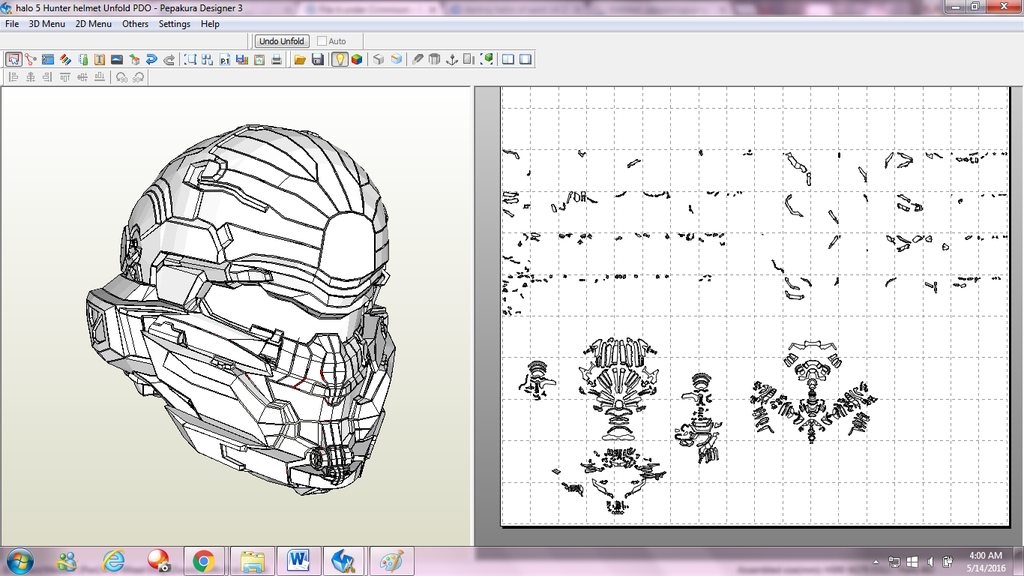Expand the hidden system tray icons arrow
Screen dimensions: 1024x576
pyautogui.click(x=876, y=561)
